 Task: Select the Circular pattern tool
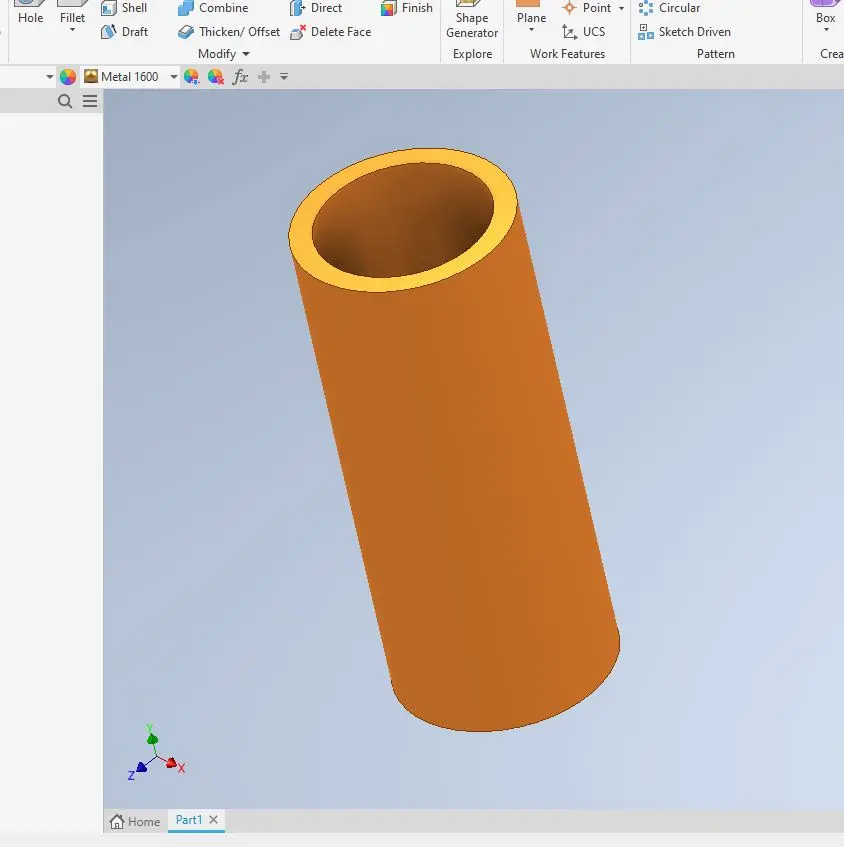669,8
